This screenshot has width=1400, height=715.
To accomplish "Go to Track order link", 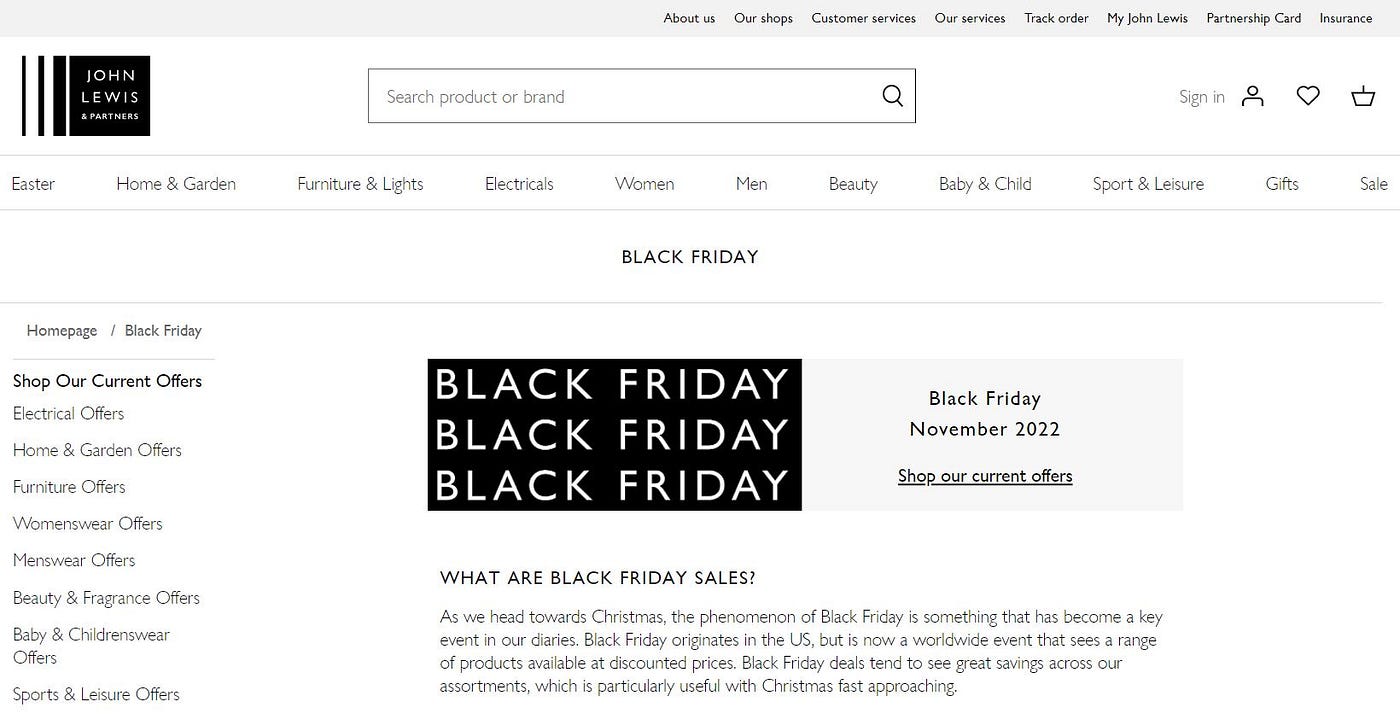I will (x=1056, y=18).
